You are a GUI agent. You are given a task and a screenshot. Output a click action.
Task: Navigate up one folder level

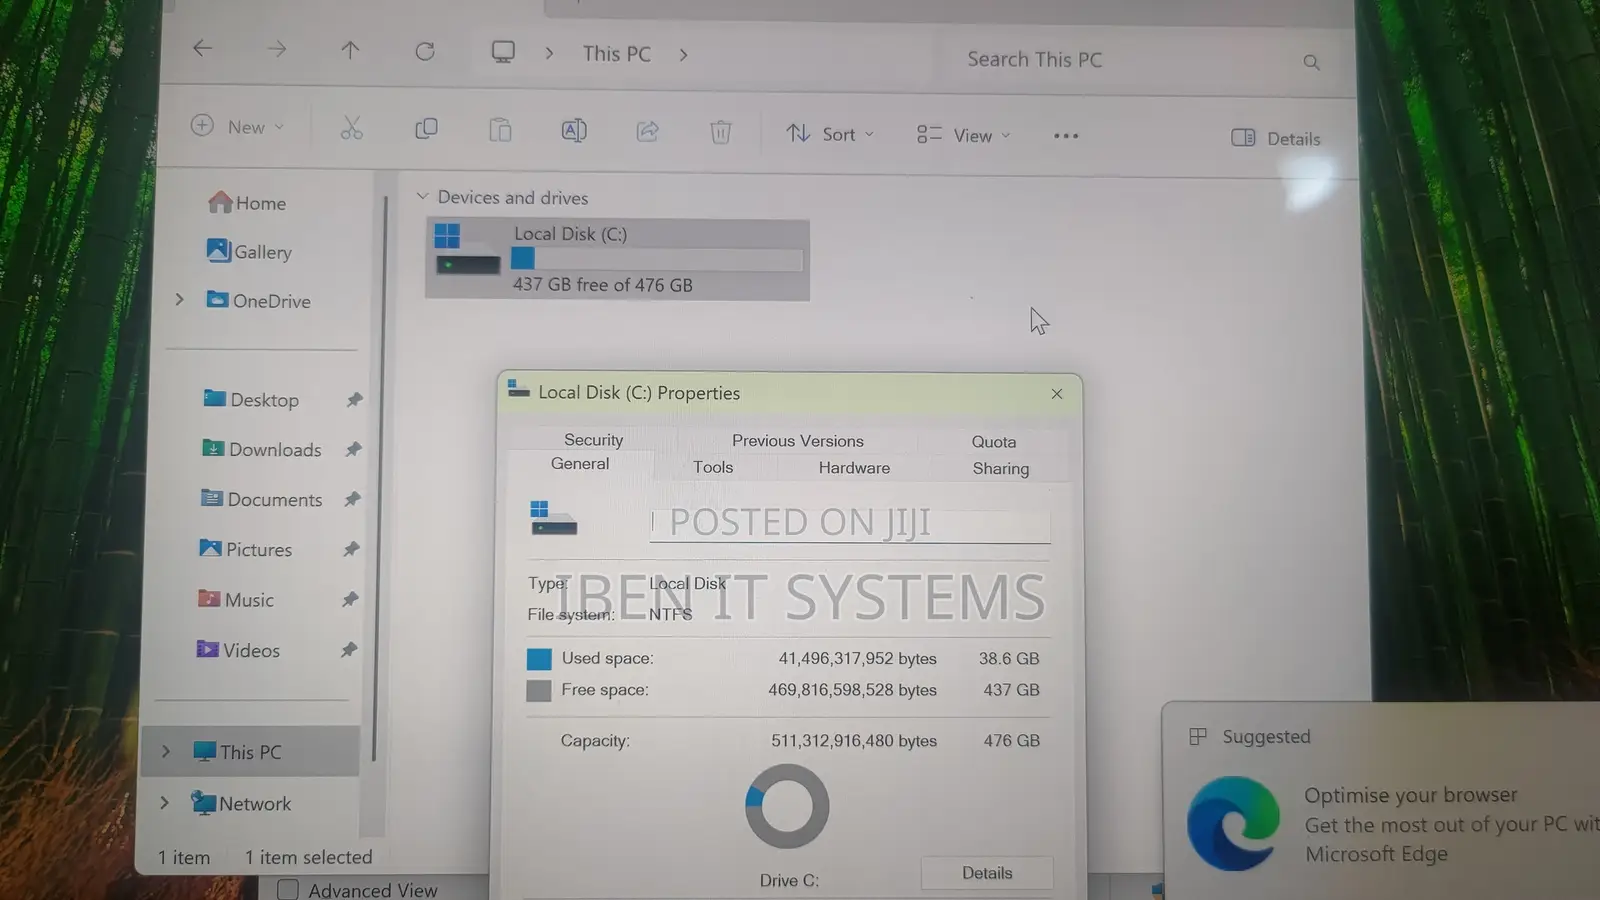point(350,50)
